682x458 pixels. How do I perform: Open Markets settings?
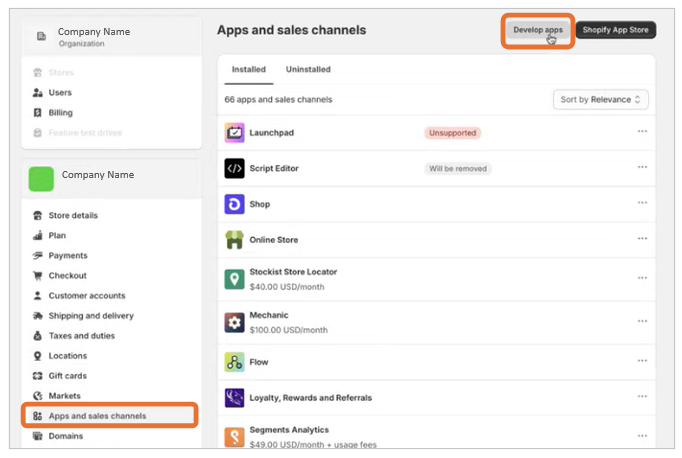point(64,395)
